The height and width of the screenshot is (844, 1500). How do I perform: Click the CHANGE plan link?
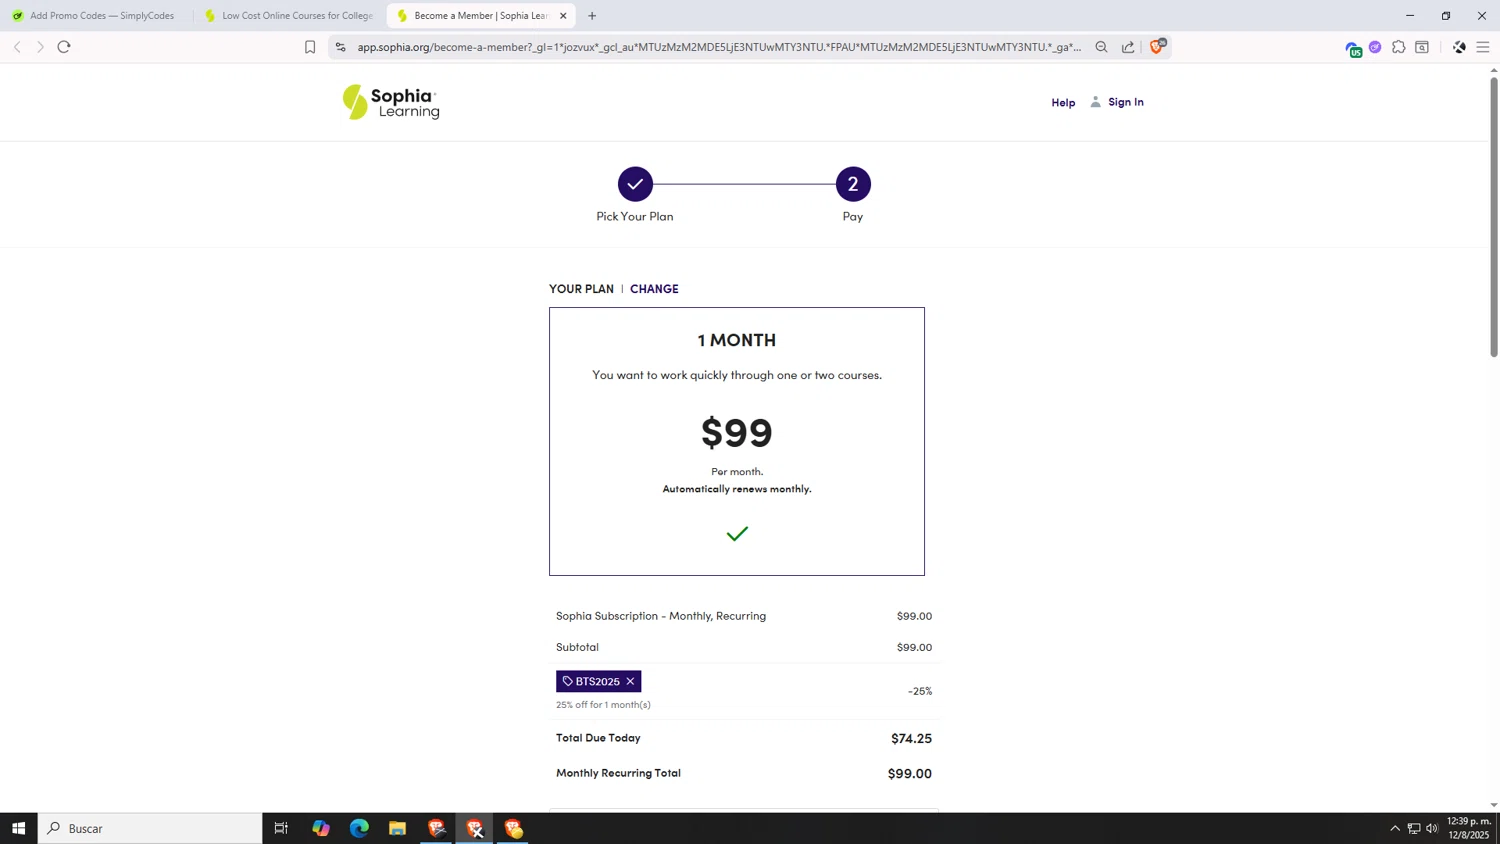[x=654, y=289]
